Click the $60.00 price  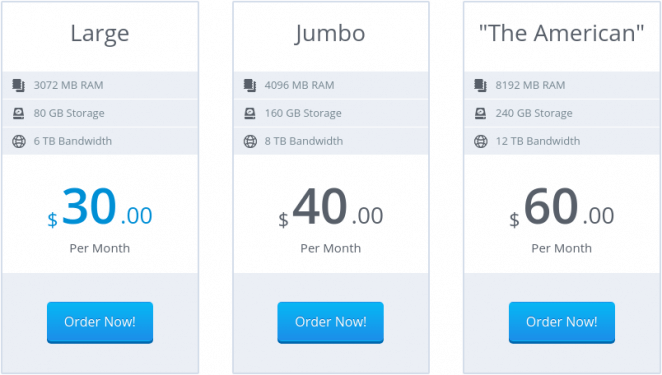(x=562, y=208)
